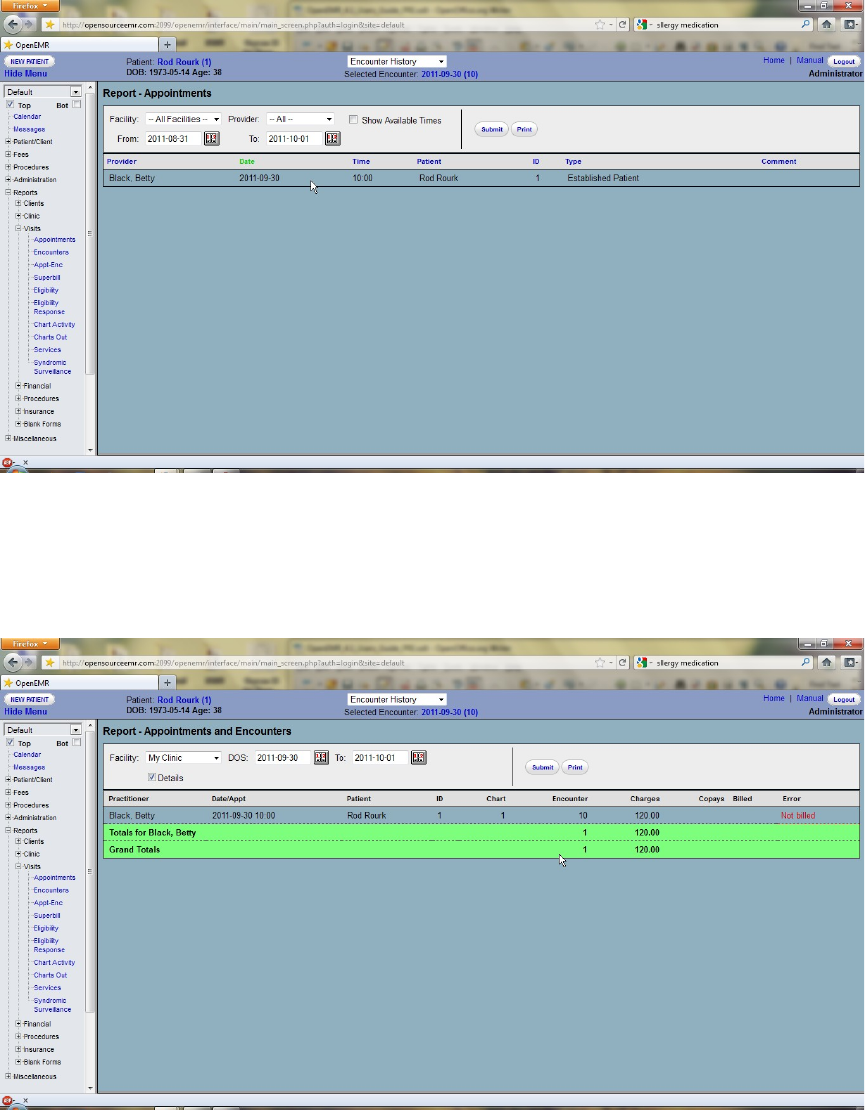The height and width of the screenshot is (1110, 865).
Task: Toggle Top checkbox in Appointments-only report sidebar
Action: pos(10,104)
